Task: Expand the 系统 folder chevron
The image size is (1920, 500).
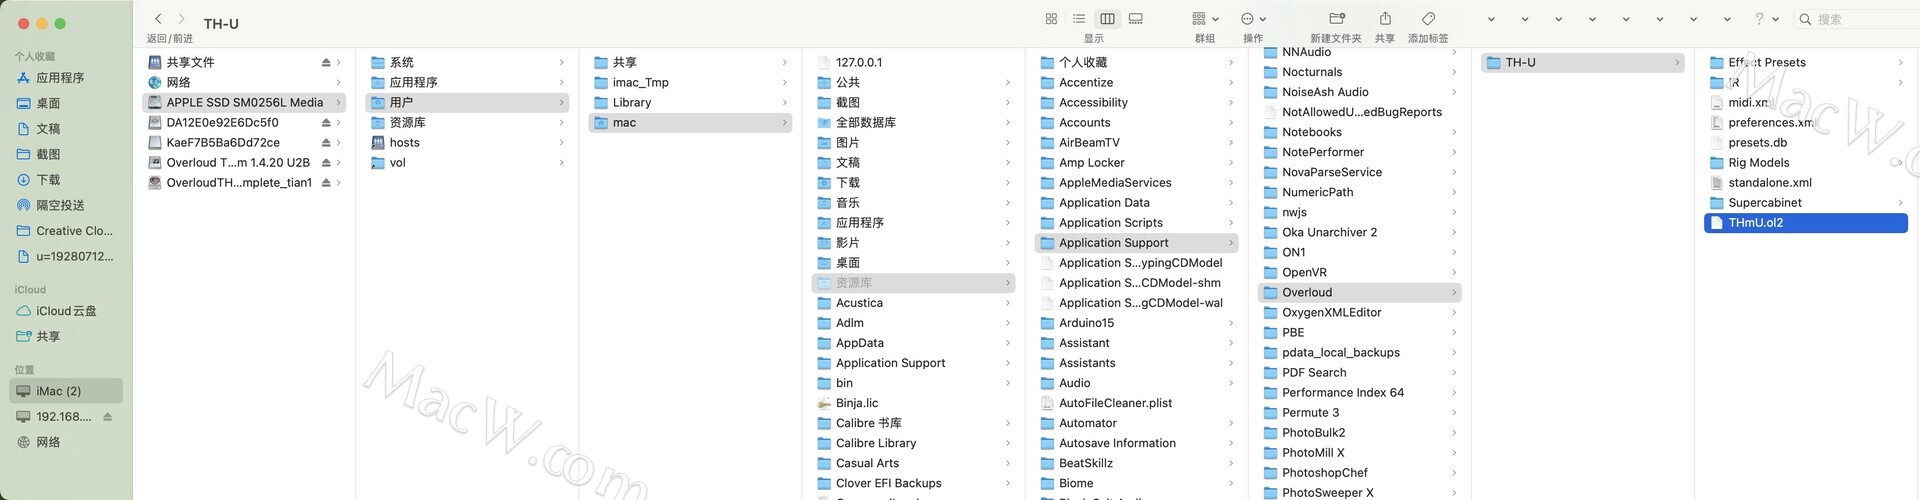Action: (561, 62)
